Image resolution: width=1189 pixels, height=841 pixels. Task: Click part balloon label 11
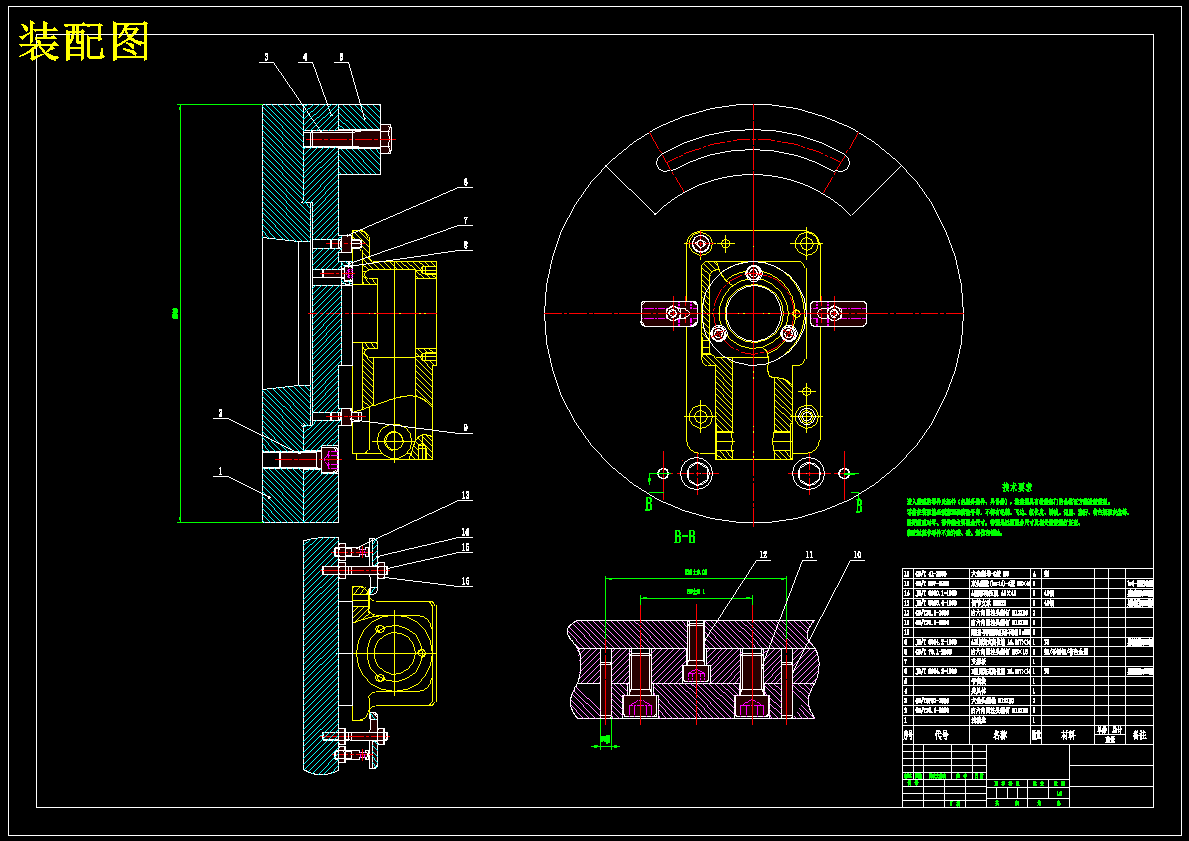(x=809, y=555)
